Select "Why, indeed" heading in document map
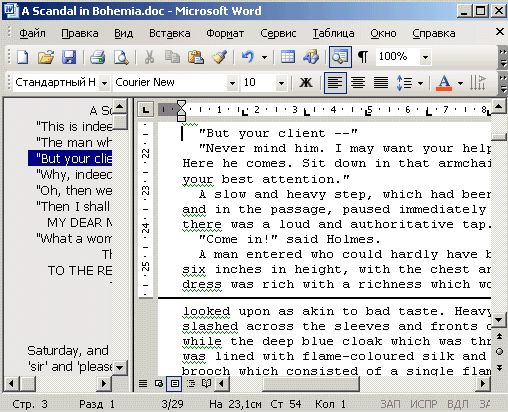Screen dimensions: 508x412 pos(74,174)
